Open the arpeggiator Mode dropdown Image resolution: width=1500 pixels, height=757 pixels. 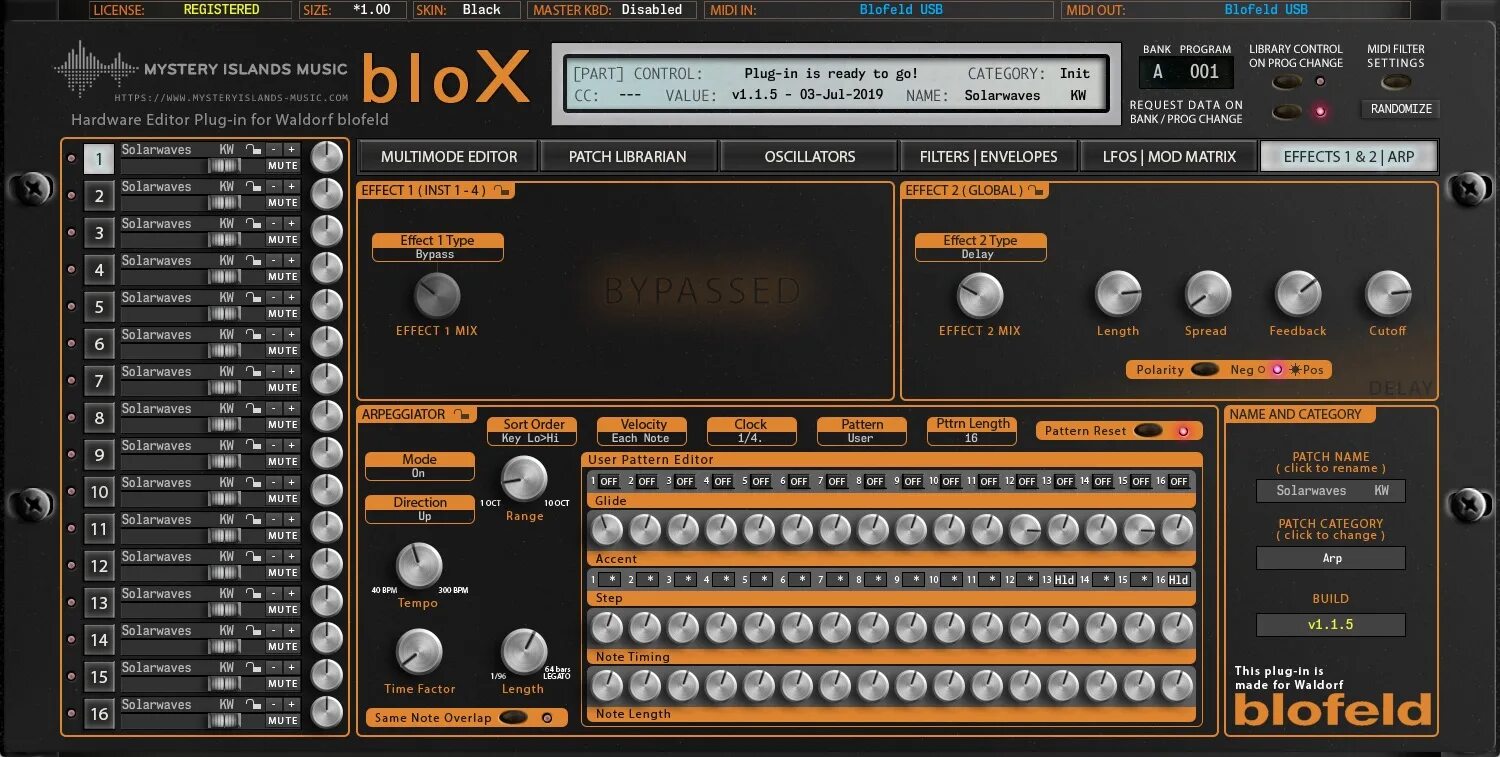(419, 466)
